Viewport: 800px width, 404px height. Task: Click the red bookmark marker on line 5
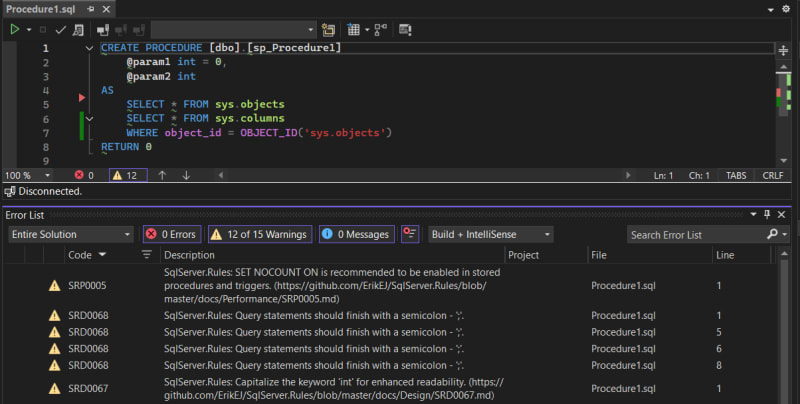click(82, 97)
